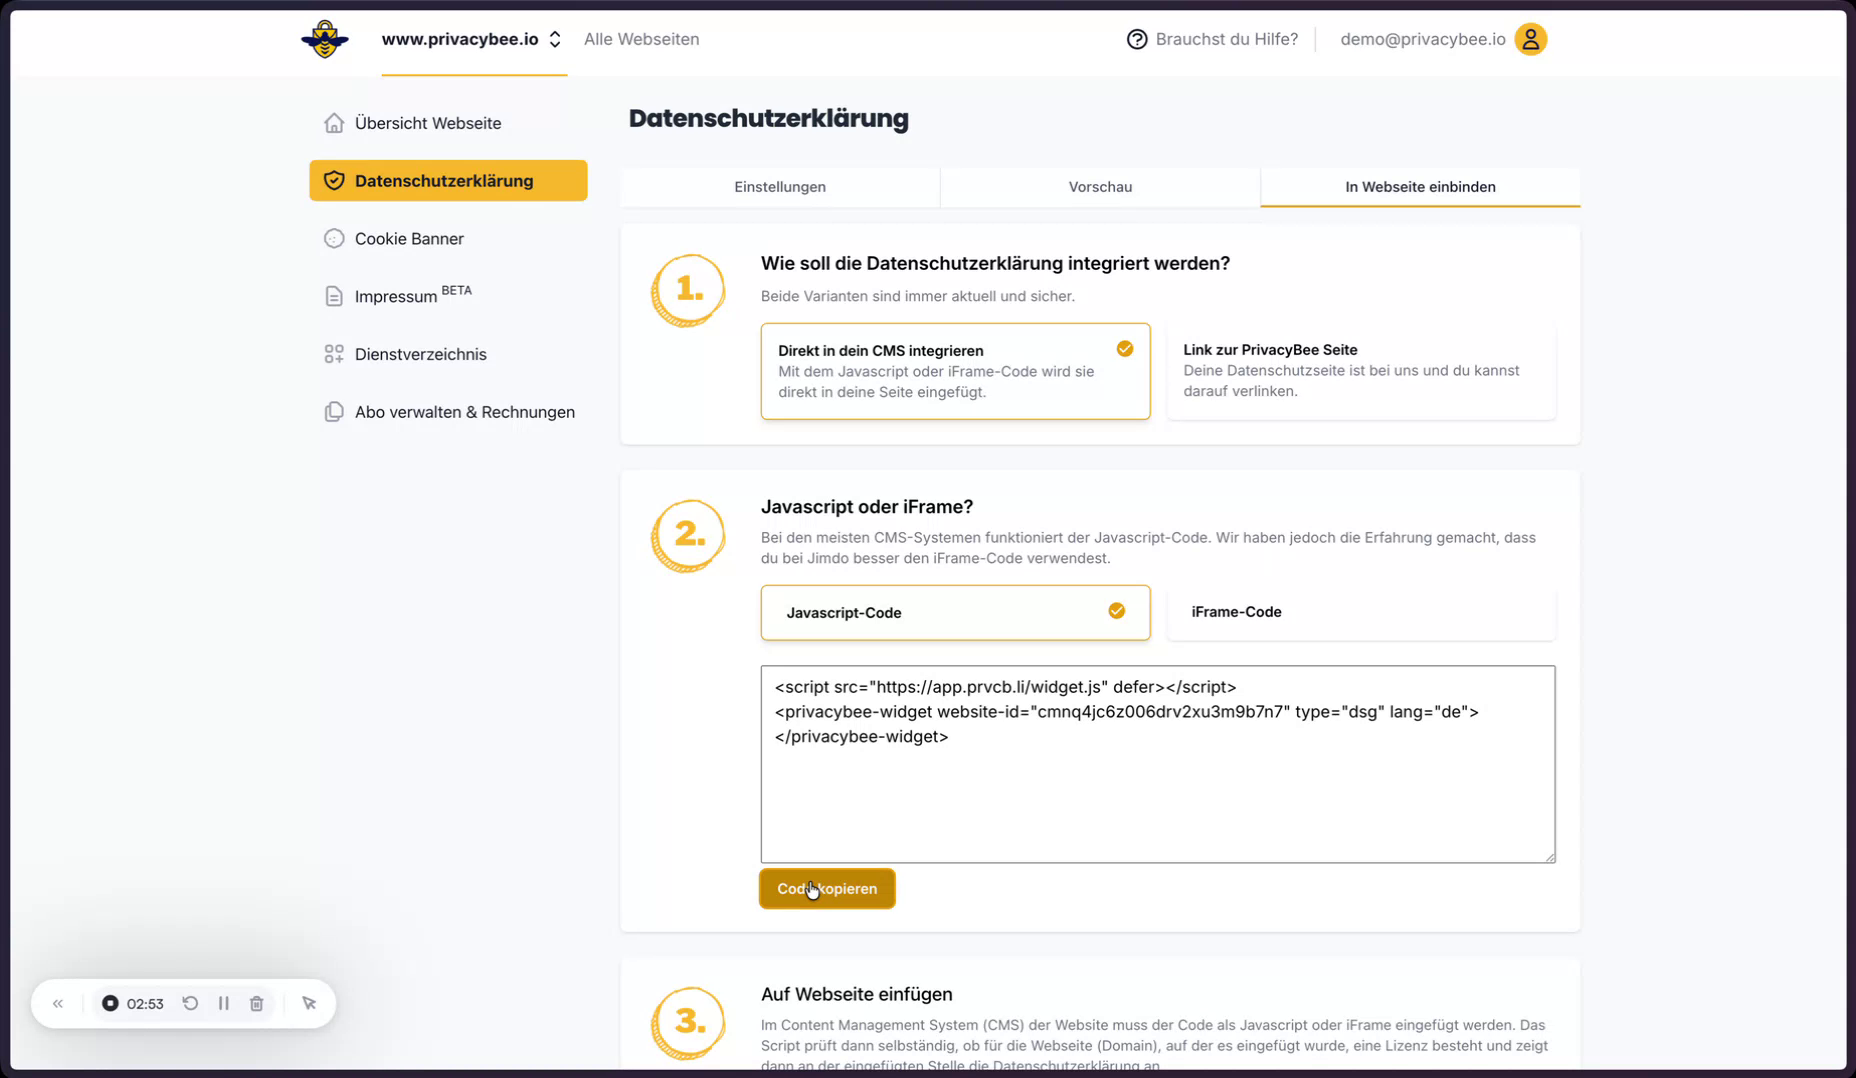Click heading Javascript oder iFrame?
The width and height of the screenshot is (1856, 1078).
click(867, 507)
